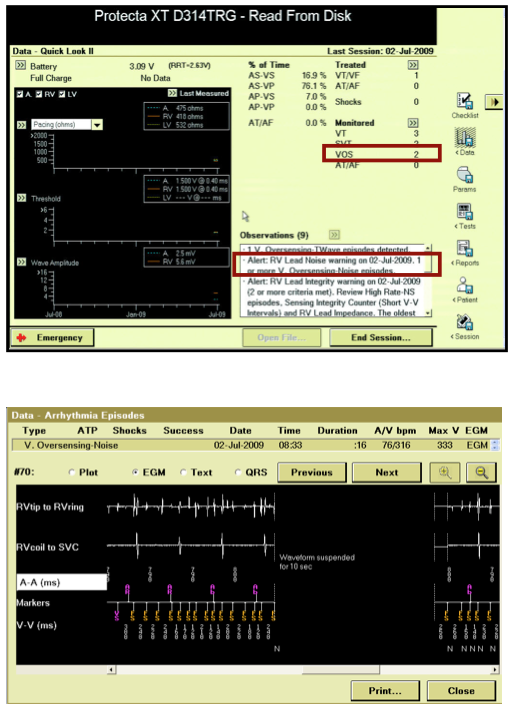The image size is (512, 711).
Task: Click the EGM scrollbar left arrow
Action: 112,669
